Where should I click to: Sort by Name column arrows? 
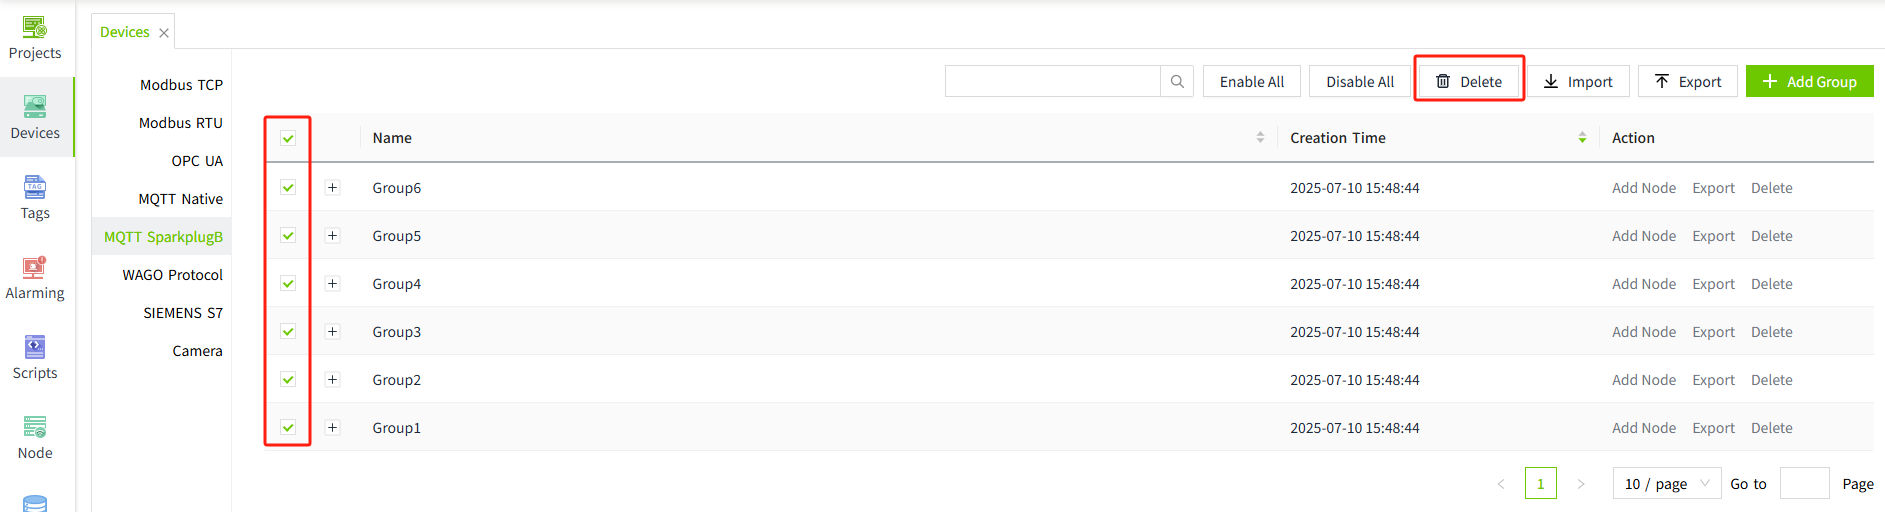pyautogui.click(x=1260, y=138)
